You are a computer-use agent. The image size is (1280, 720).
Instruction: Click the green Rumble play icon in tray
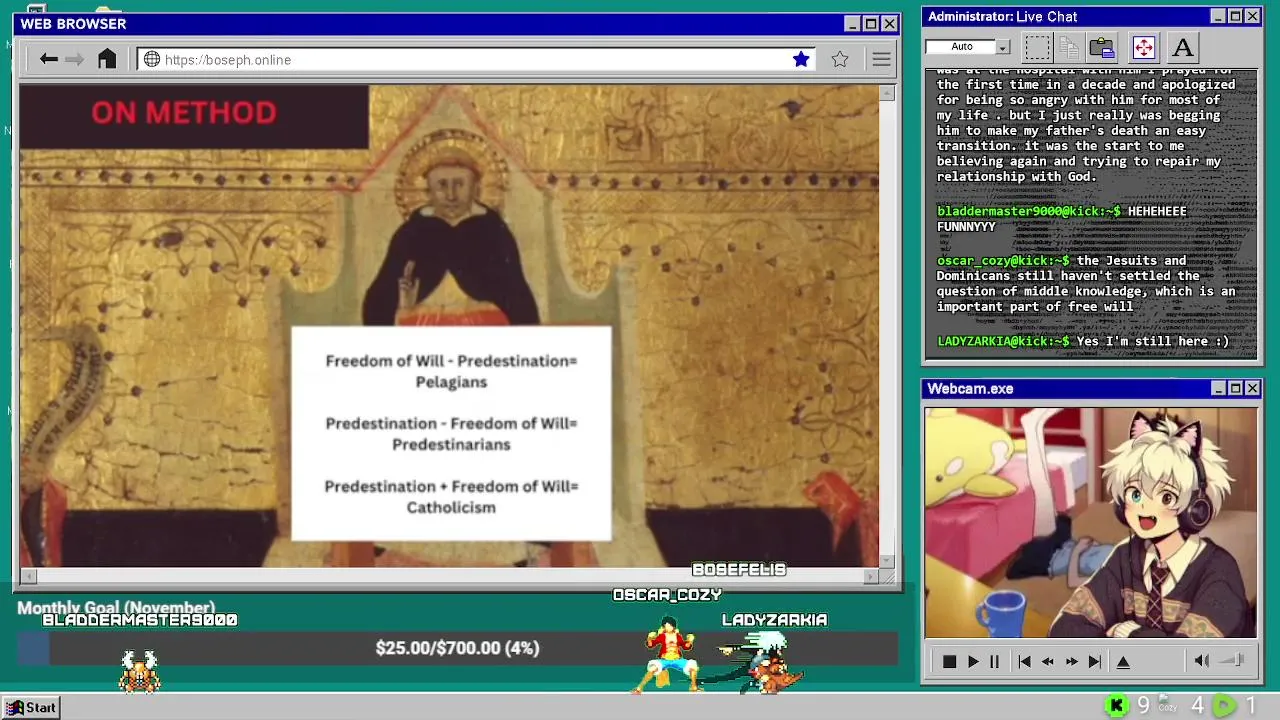point(1224,706)
